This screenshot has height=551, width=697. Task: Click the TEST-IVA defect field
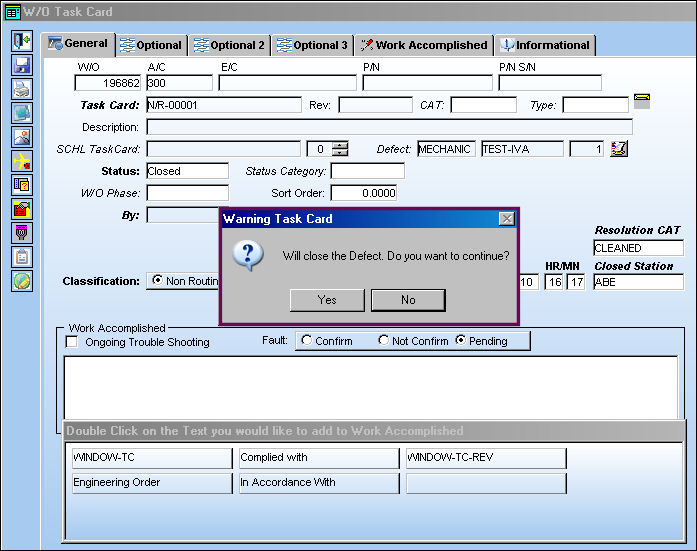[522, 149]
